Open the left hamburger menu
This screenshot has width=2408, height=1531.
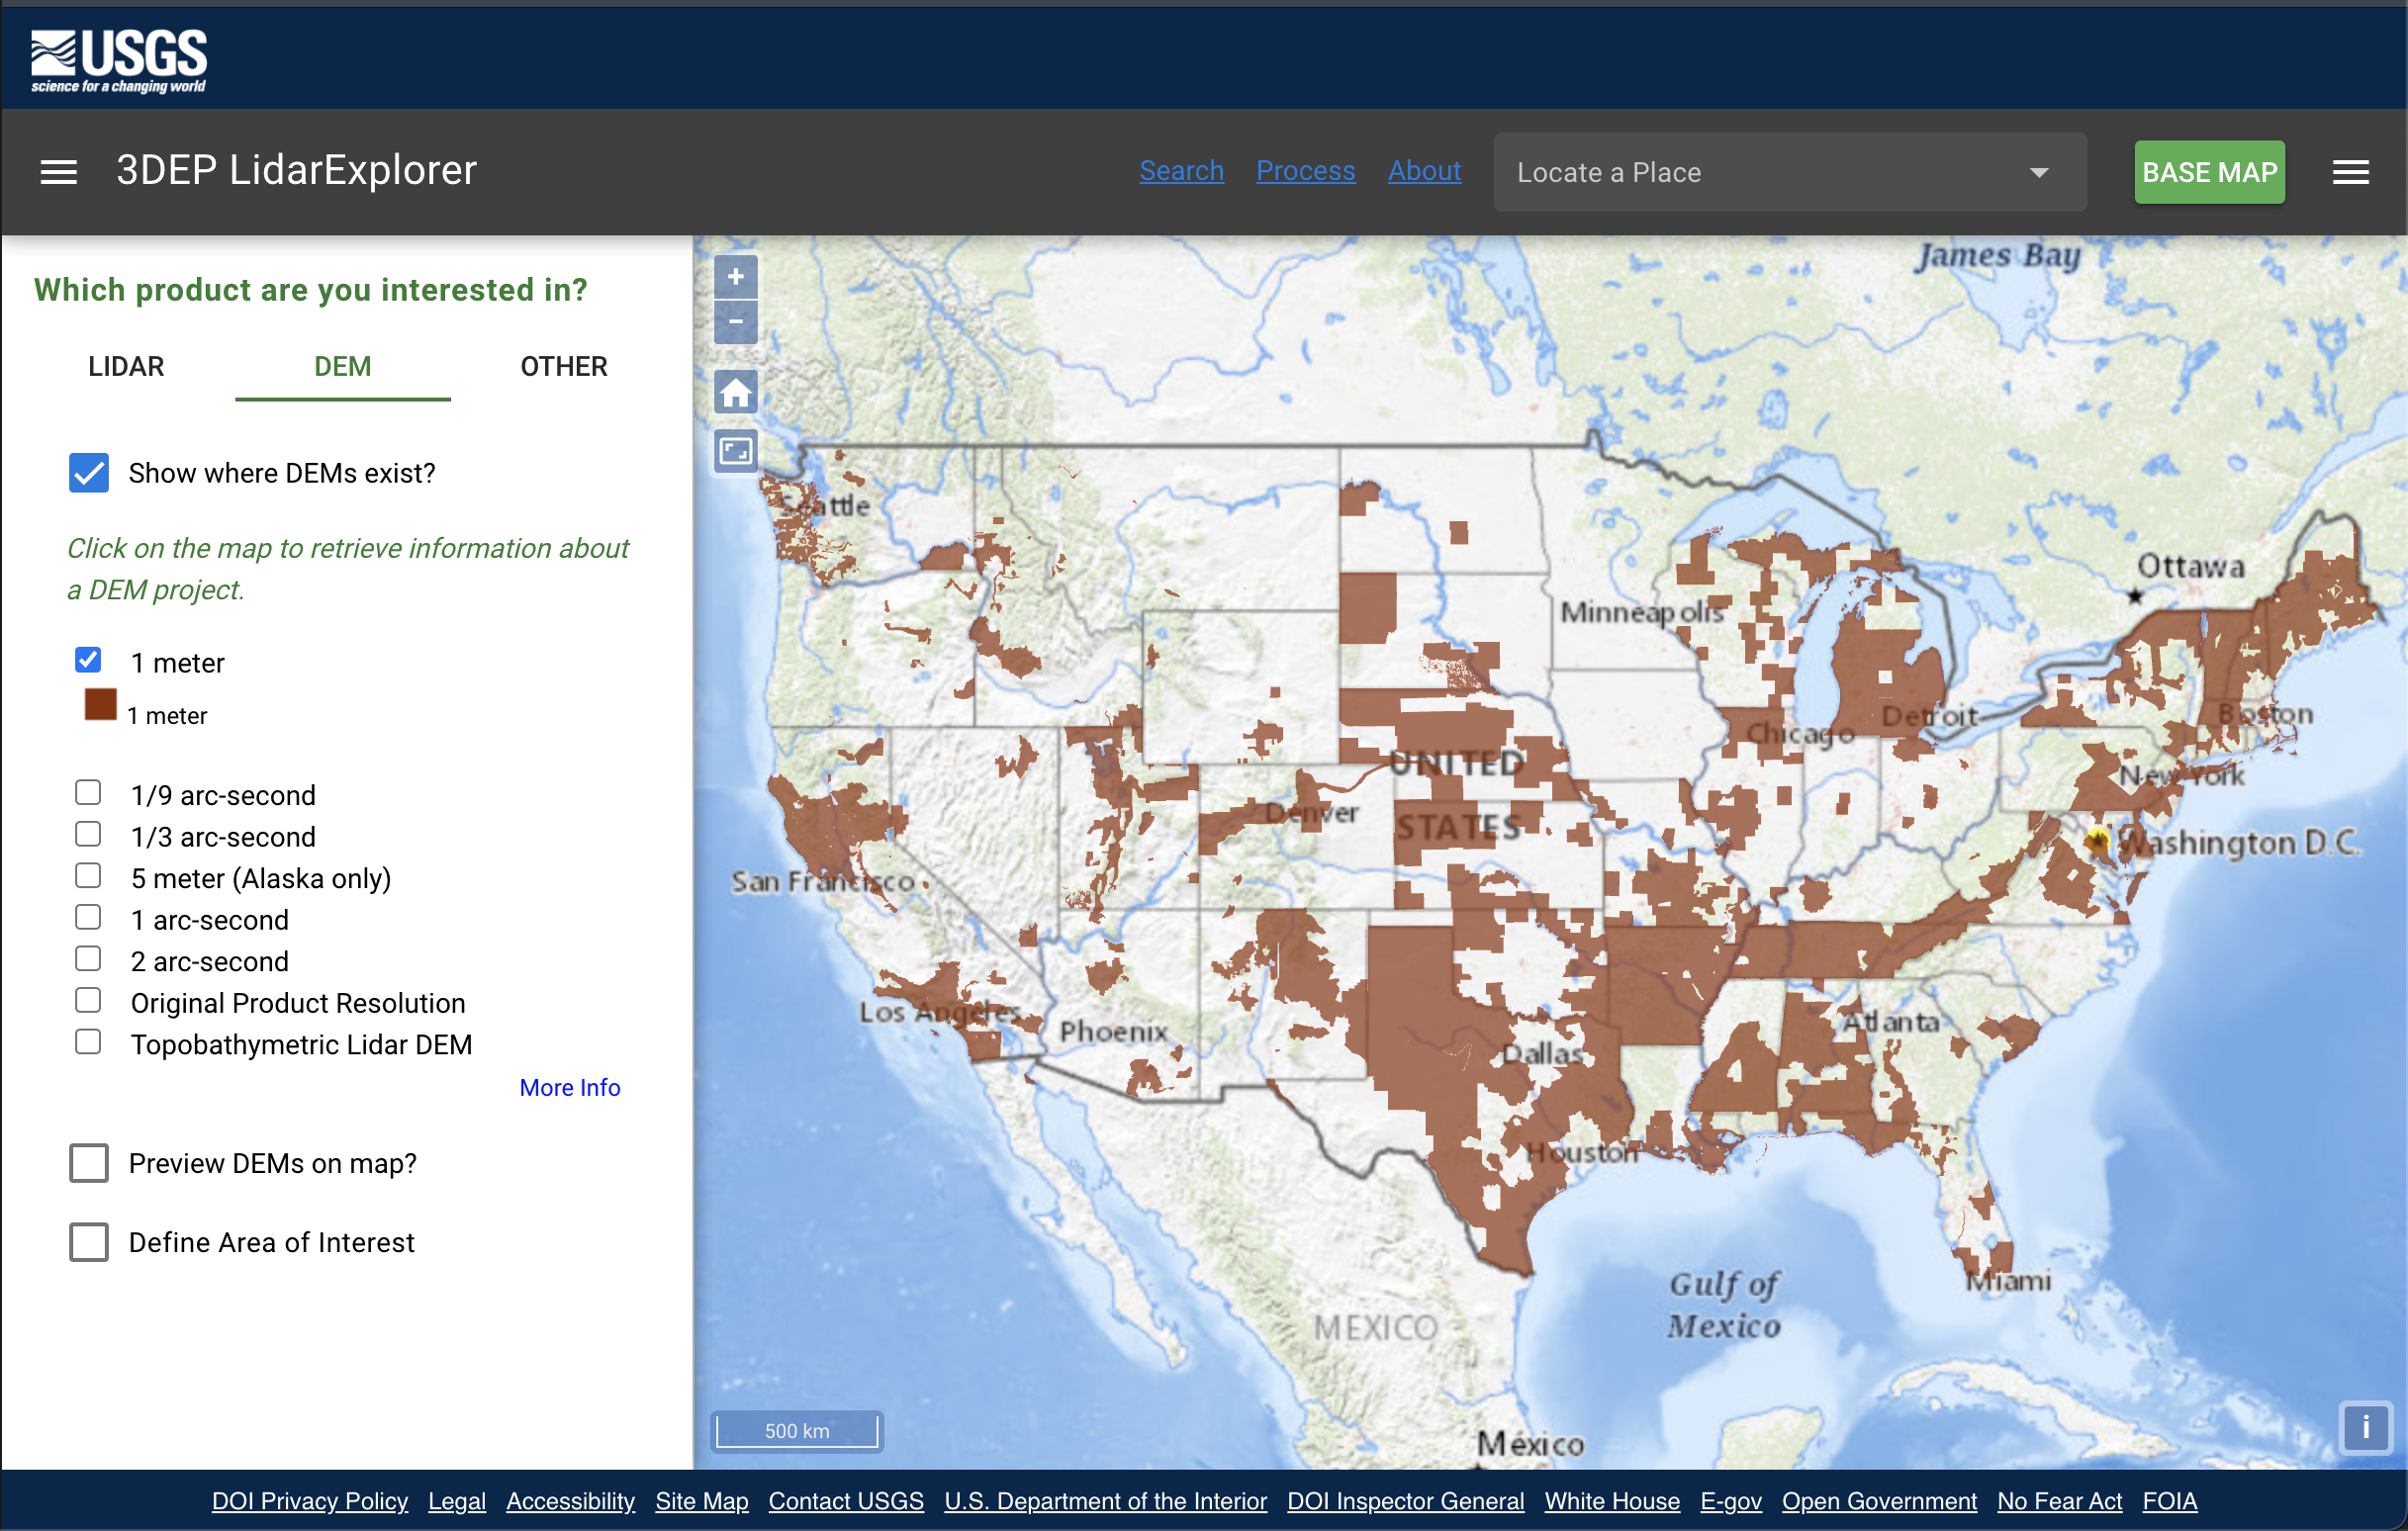point(58,172)
